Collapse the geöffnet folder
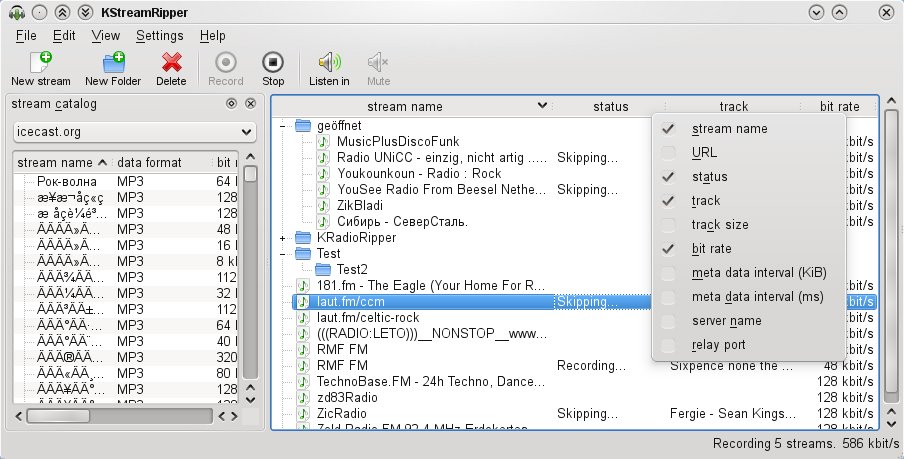Image resolution: width=904 pixels, height=459 pixels. [282, 126]
